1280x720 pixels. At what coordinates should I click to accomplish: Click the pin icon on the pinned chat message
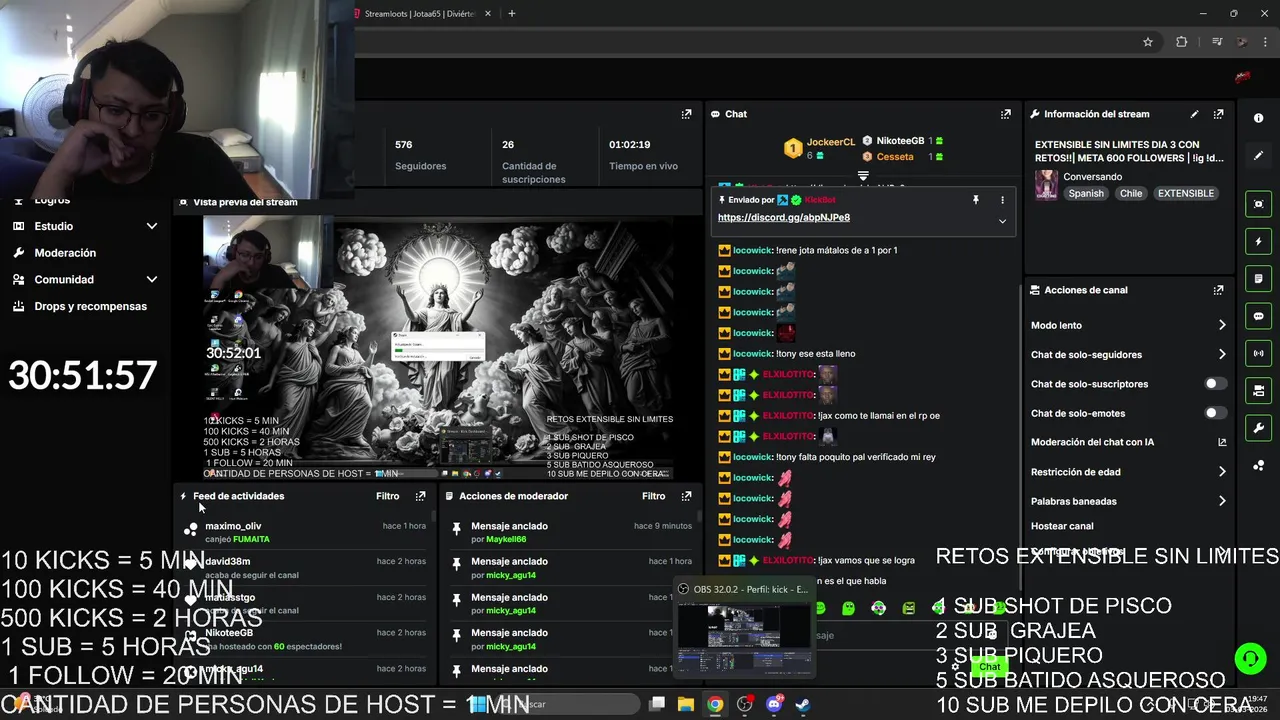[976, 200]
